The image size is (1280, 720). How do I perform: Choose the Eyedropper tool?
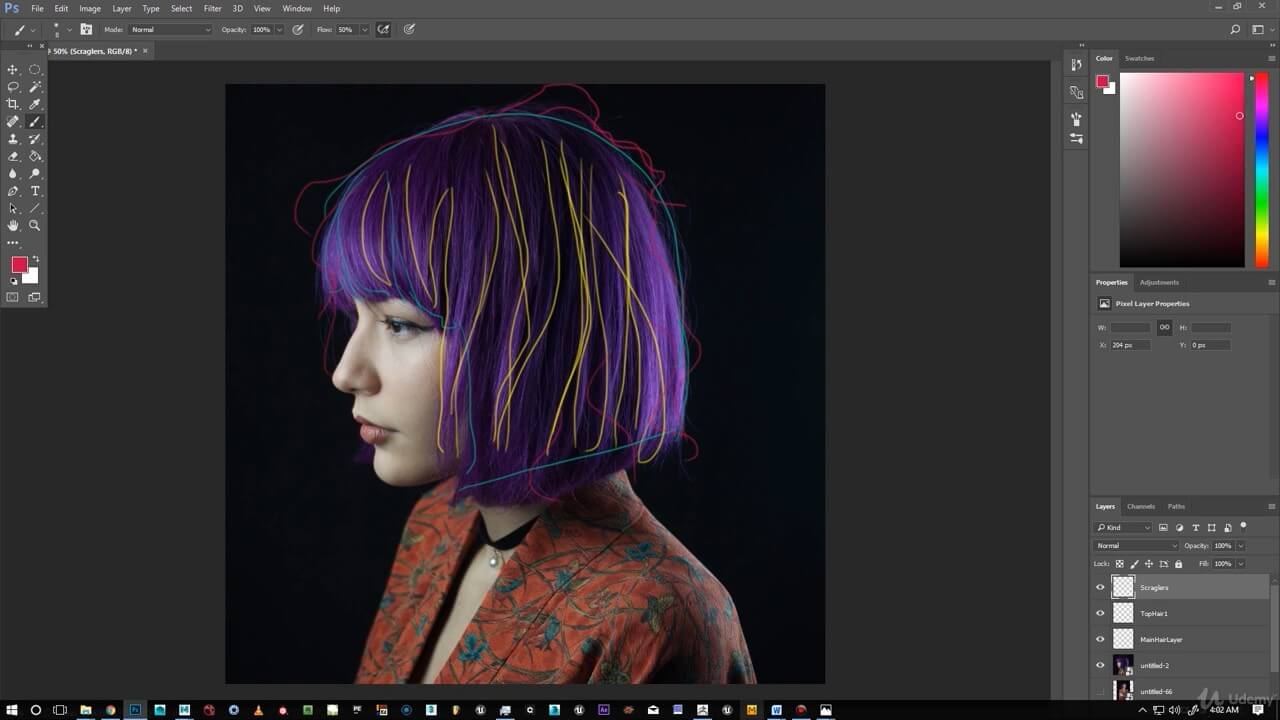click(35, 104)
